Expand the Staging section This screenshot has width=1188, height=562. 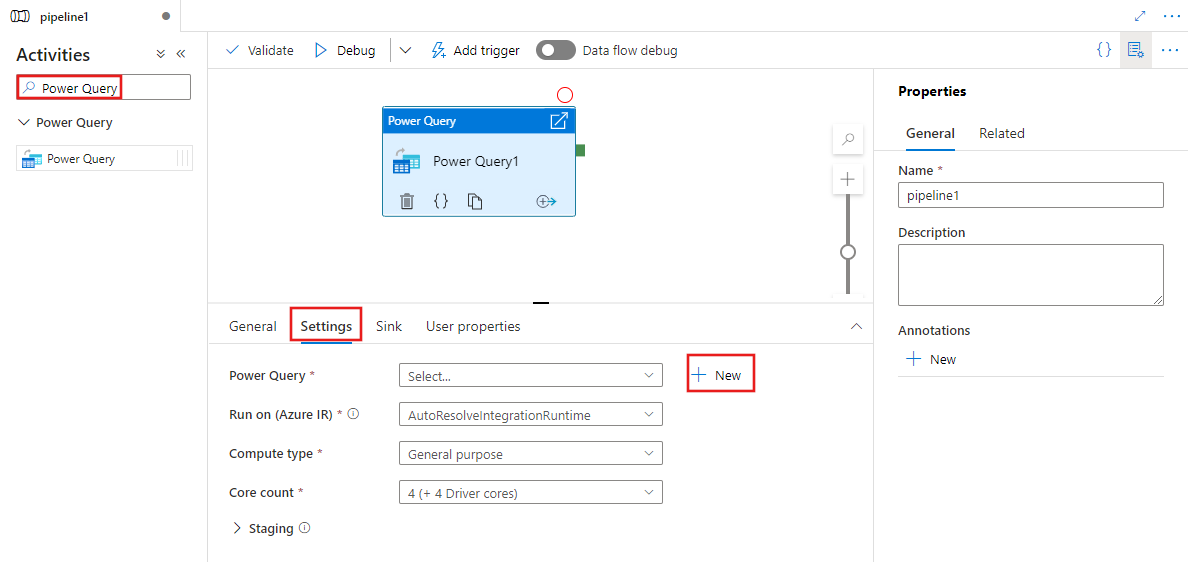tap(237, 528)
